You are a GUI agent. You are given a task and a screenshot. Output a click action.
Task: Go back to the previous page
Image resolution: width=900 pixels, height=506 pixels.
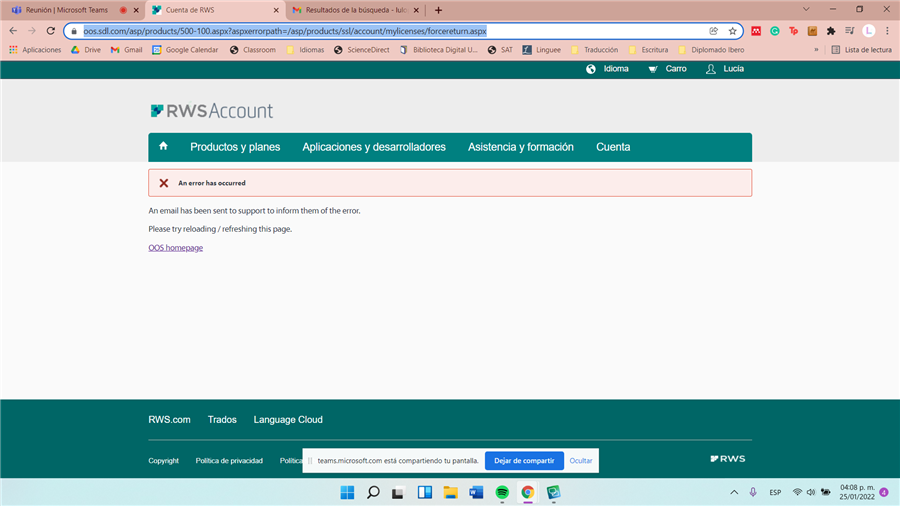click(x=13, y=31)
